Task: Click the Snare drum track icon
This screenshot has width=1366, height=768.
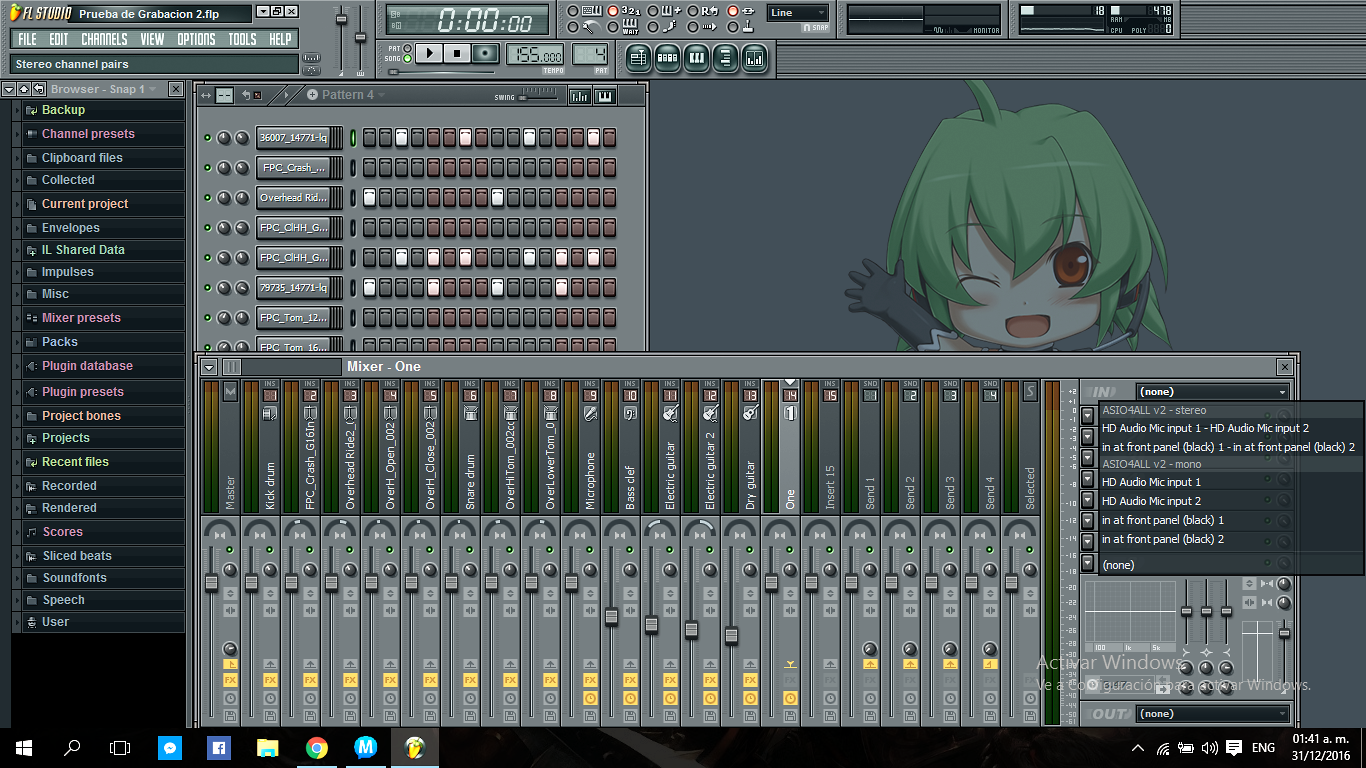Action: [470, 414]
